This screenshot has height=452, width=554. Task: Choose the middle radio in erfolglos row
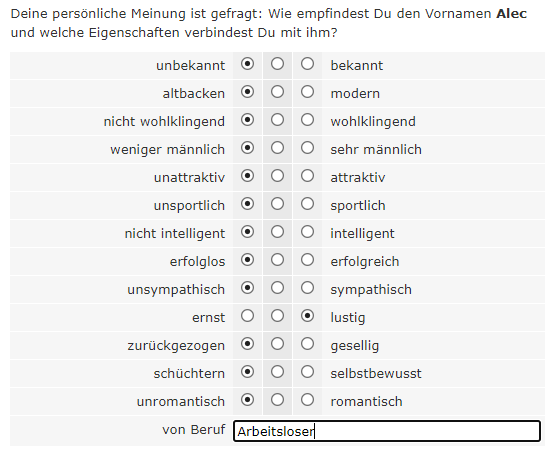point(277,260)
